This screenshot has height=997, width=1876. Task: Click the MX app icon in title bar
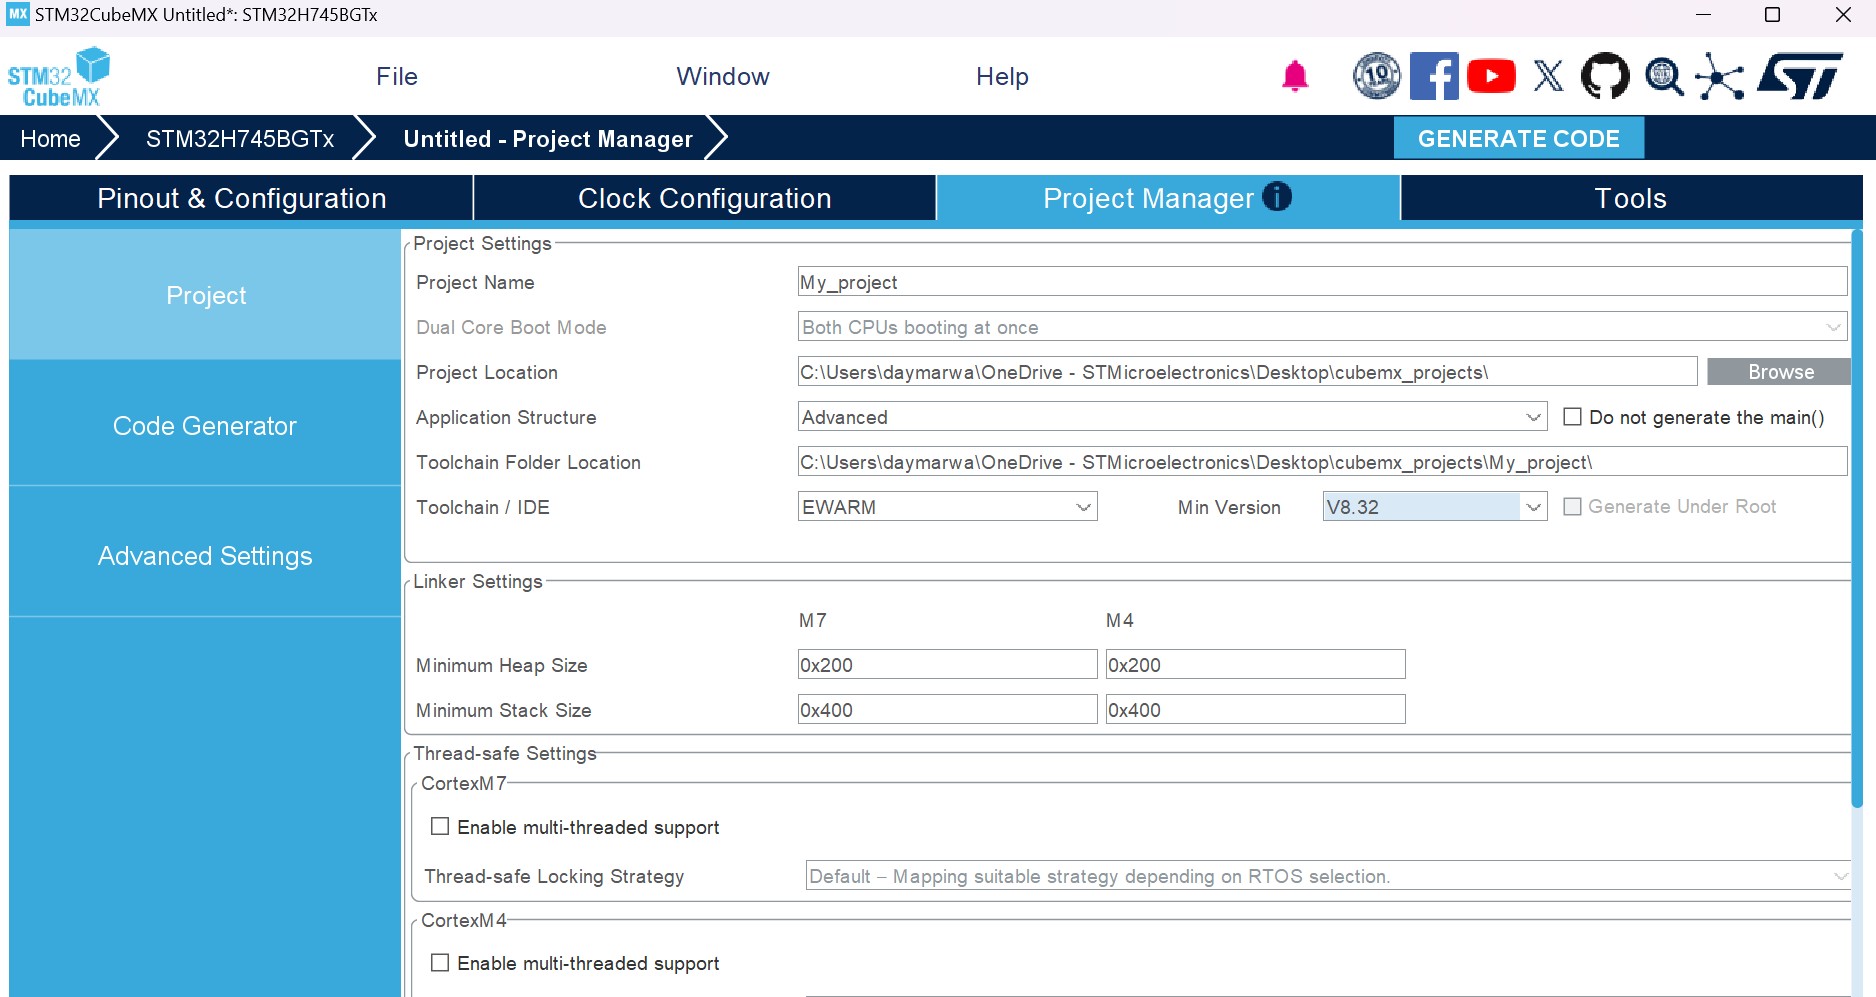tap(18, 14)
